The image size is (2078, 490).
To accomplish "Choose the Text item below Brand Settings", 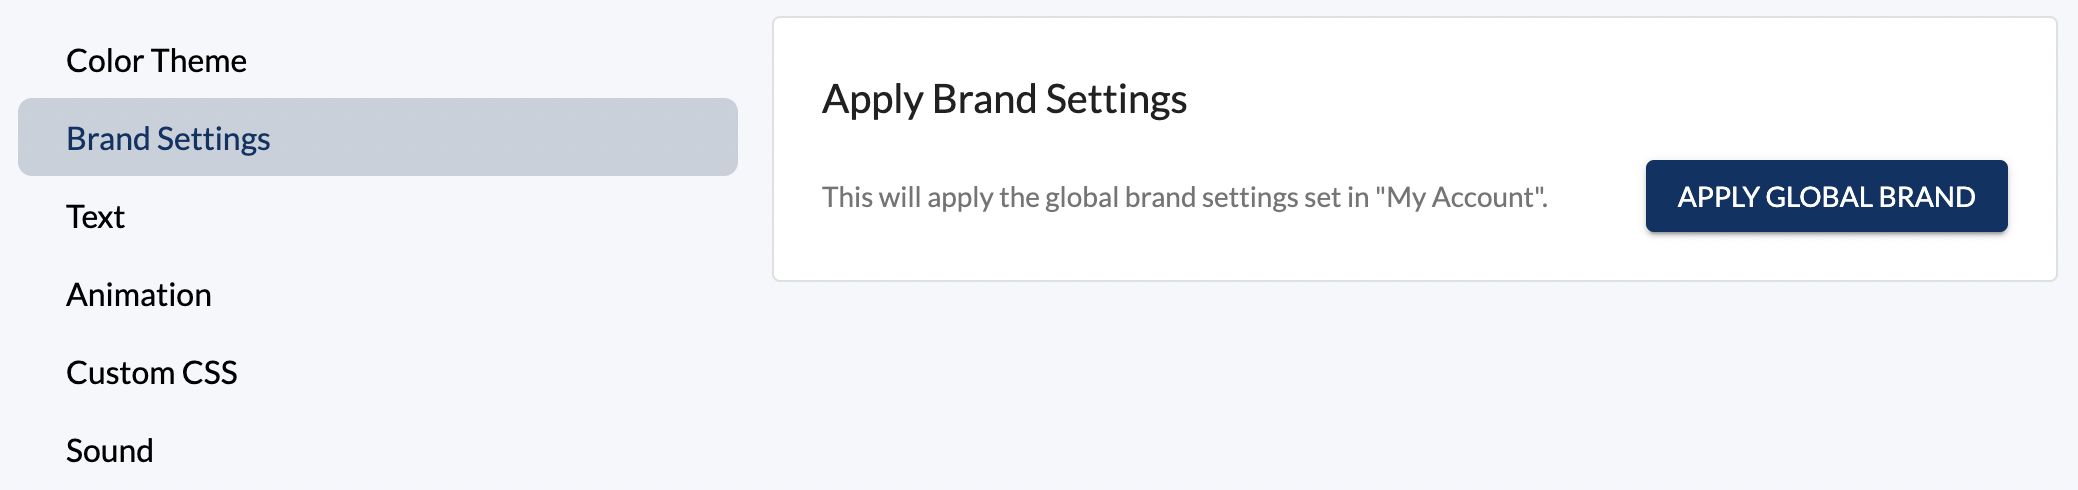I will pos(95,217).
